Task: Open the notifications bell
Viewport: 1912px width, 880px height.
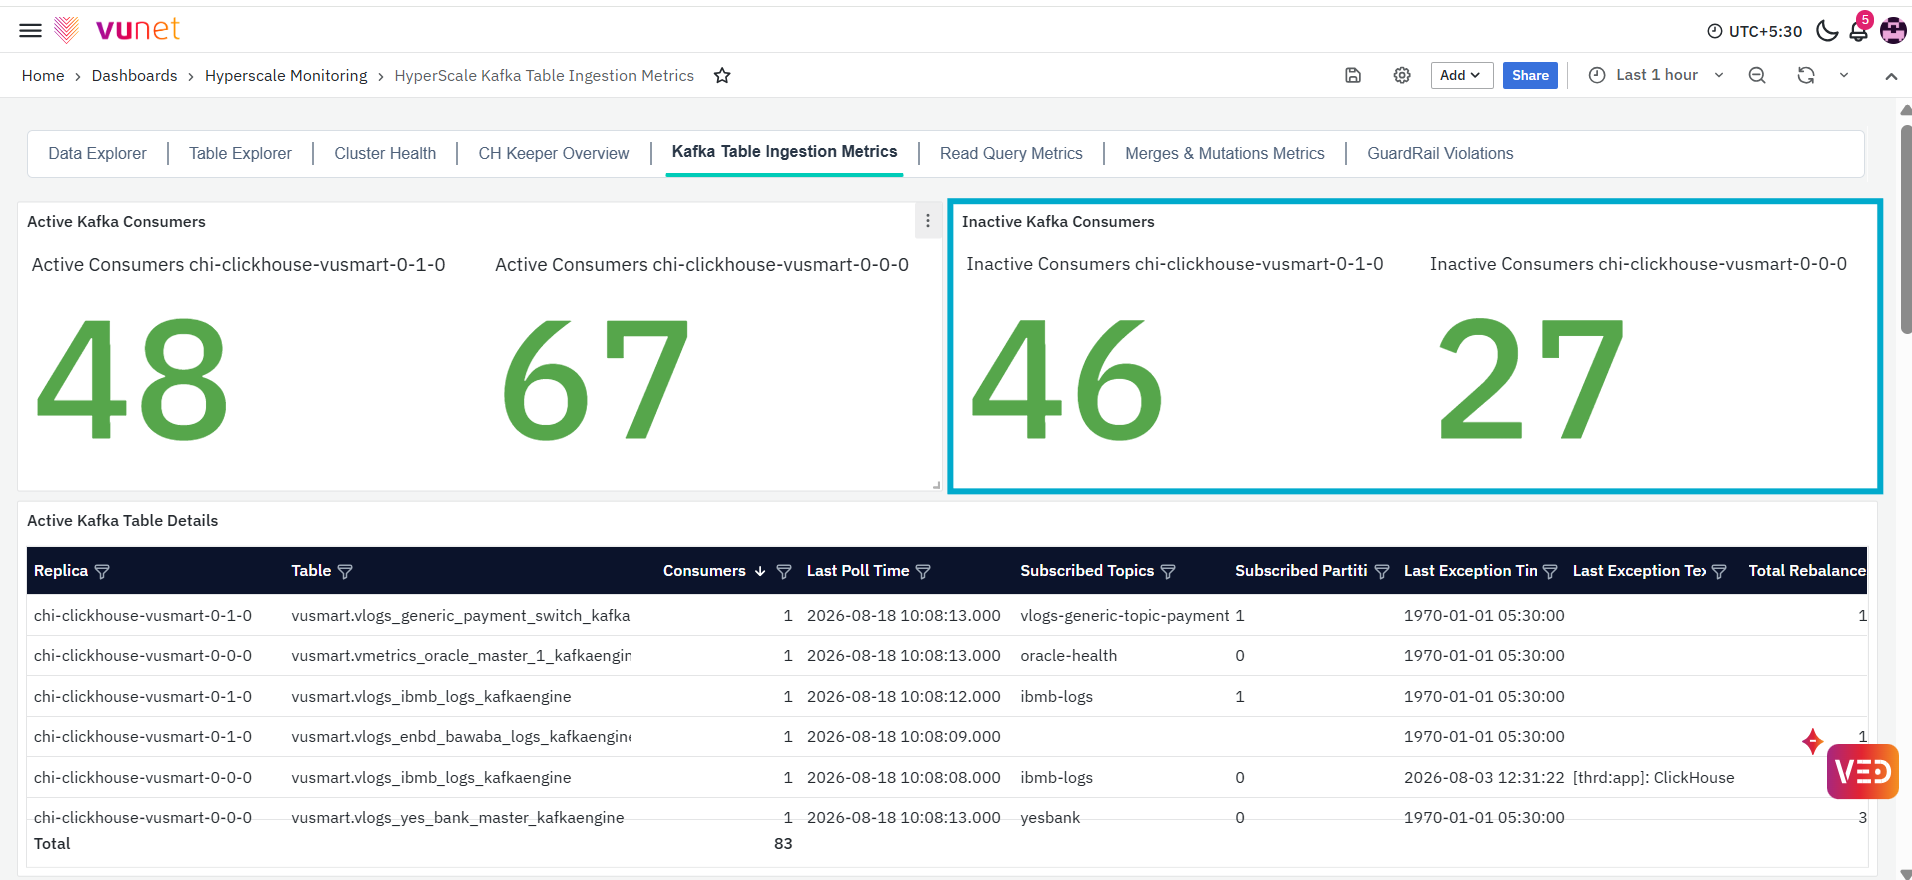Action: click(1859, 30)
